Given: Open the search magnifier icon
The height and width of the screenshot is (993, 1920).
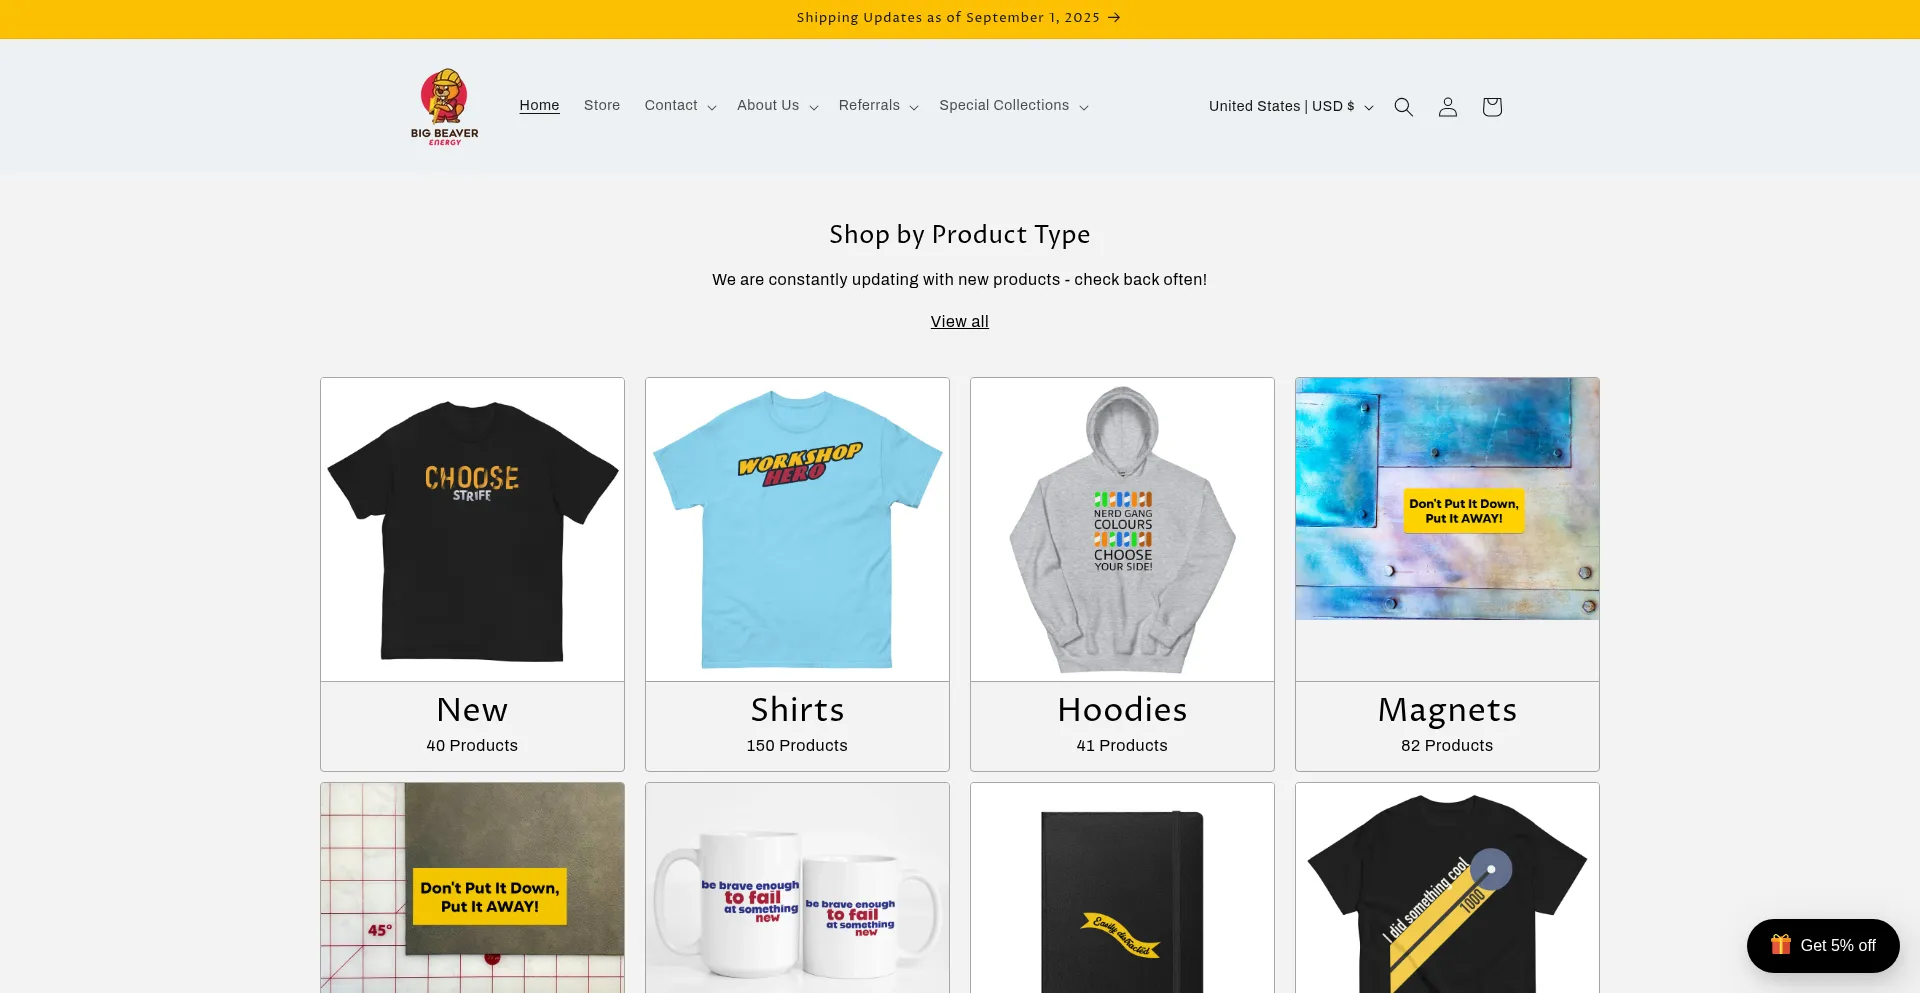Looking at the screenshot, I should pyautogui.click(x=1403, y=107).
